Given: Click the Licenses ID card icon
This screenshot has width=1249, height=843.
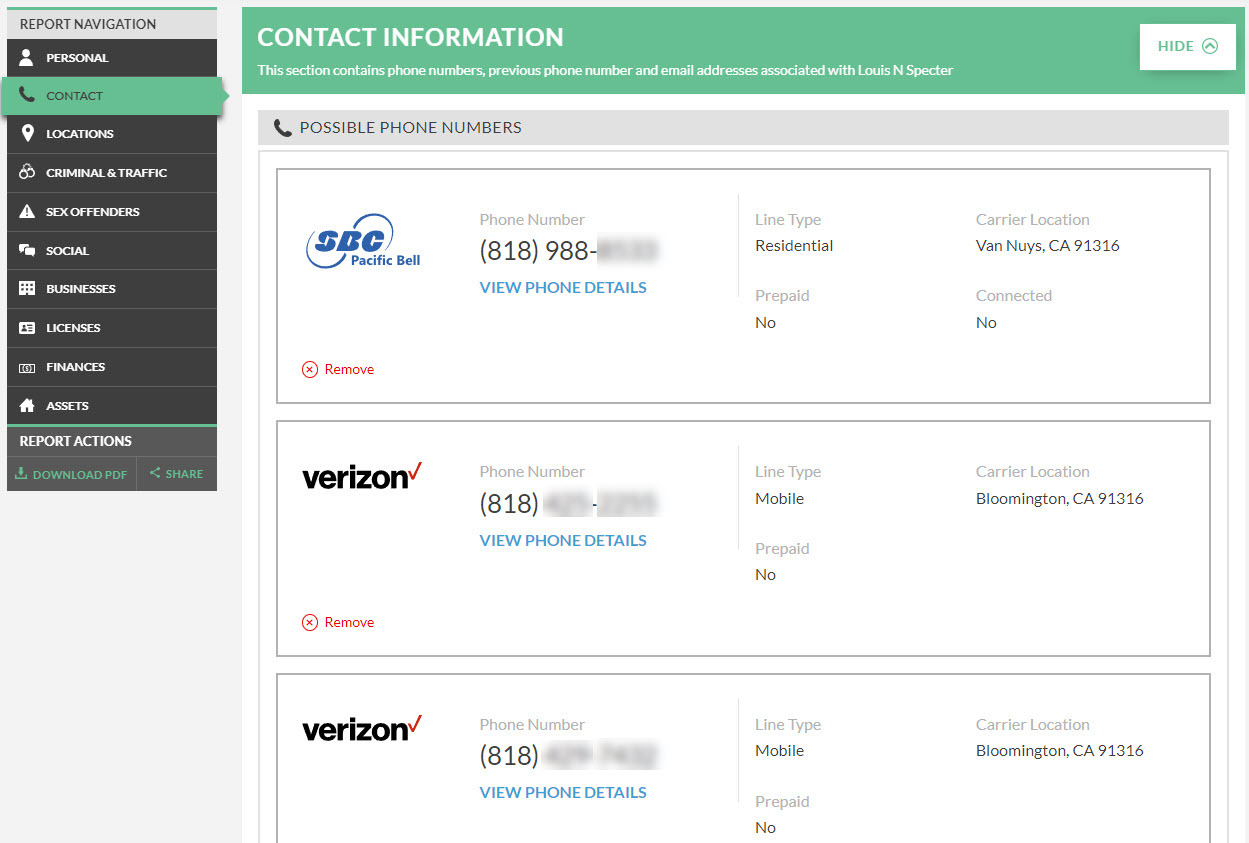Looking at the screenshot, I should click(x=27, y=328).
